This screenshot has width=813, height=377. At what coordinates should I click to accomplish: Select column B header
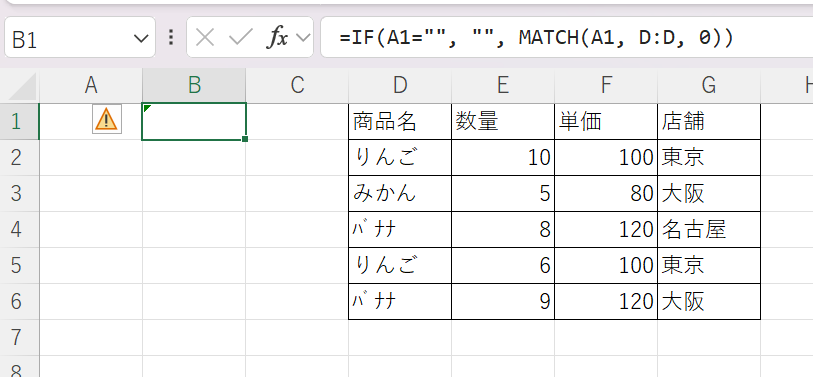pos(194,86)
